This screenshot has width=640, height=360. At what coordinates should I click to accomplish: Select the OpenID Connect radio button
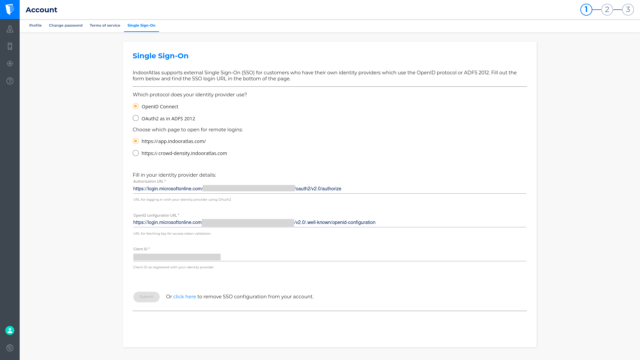[x=136, y=106]
